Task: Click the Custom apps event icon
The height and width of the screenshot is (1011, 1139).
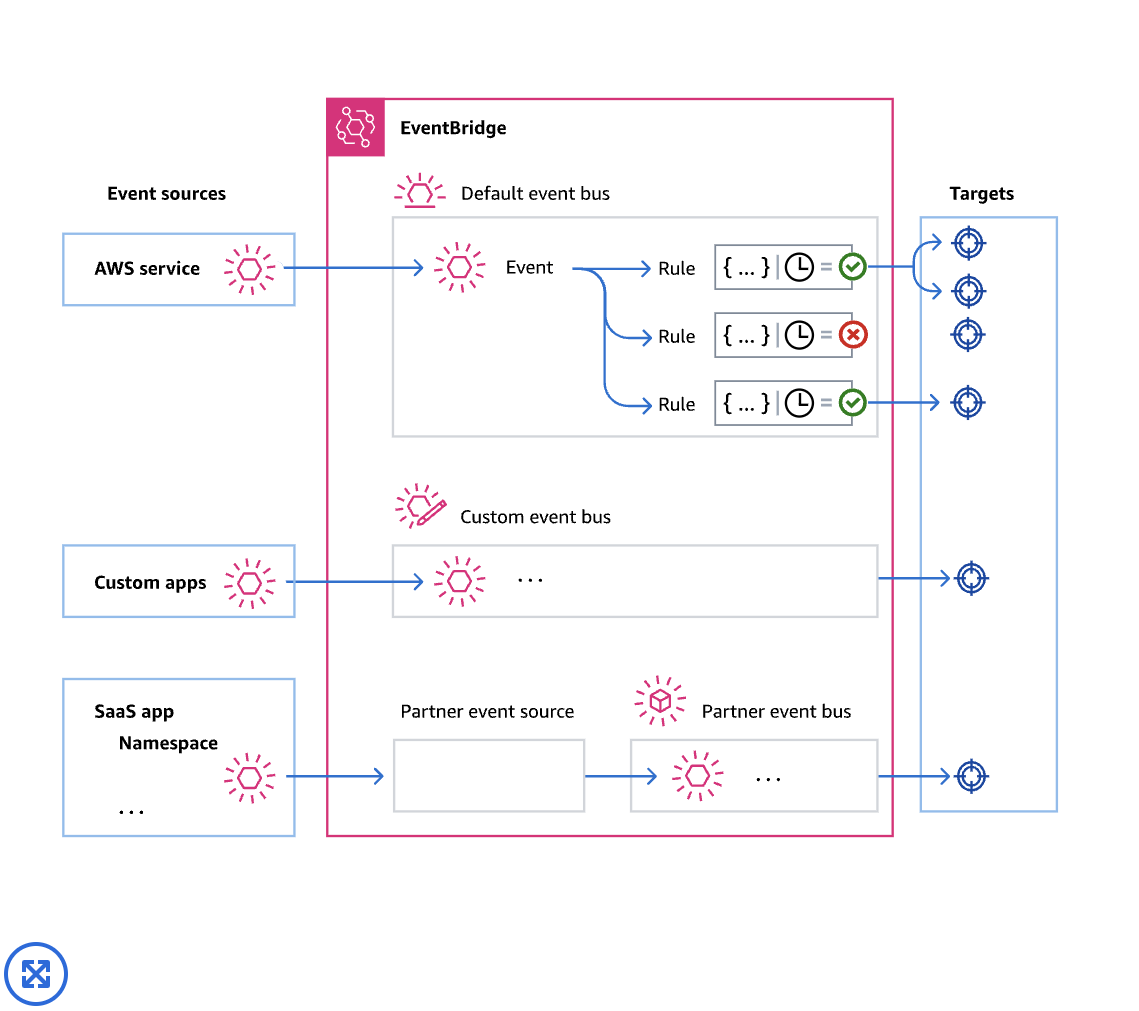Action: pyautogui.click(x=250, y=582)
